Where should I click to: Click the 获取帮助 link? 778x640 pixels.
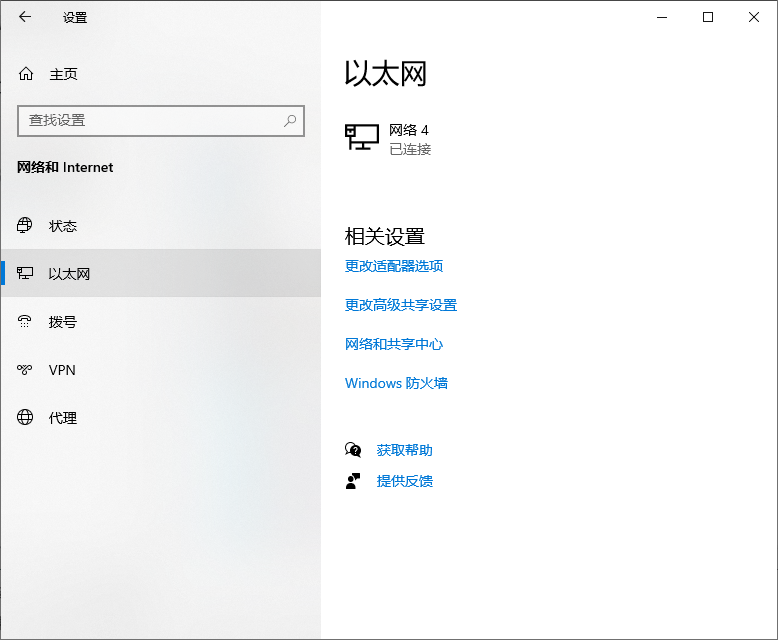[404, 450]
